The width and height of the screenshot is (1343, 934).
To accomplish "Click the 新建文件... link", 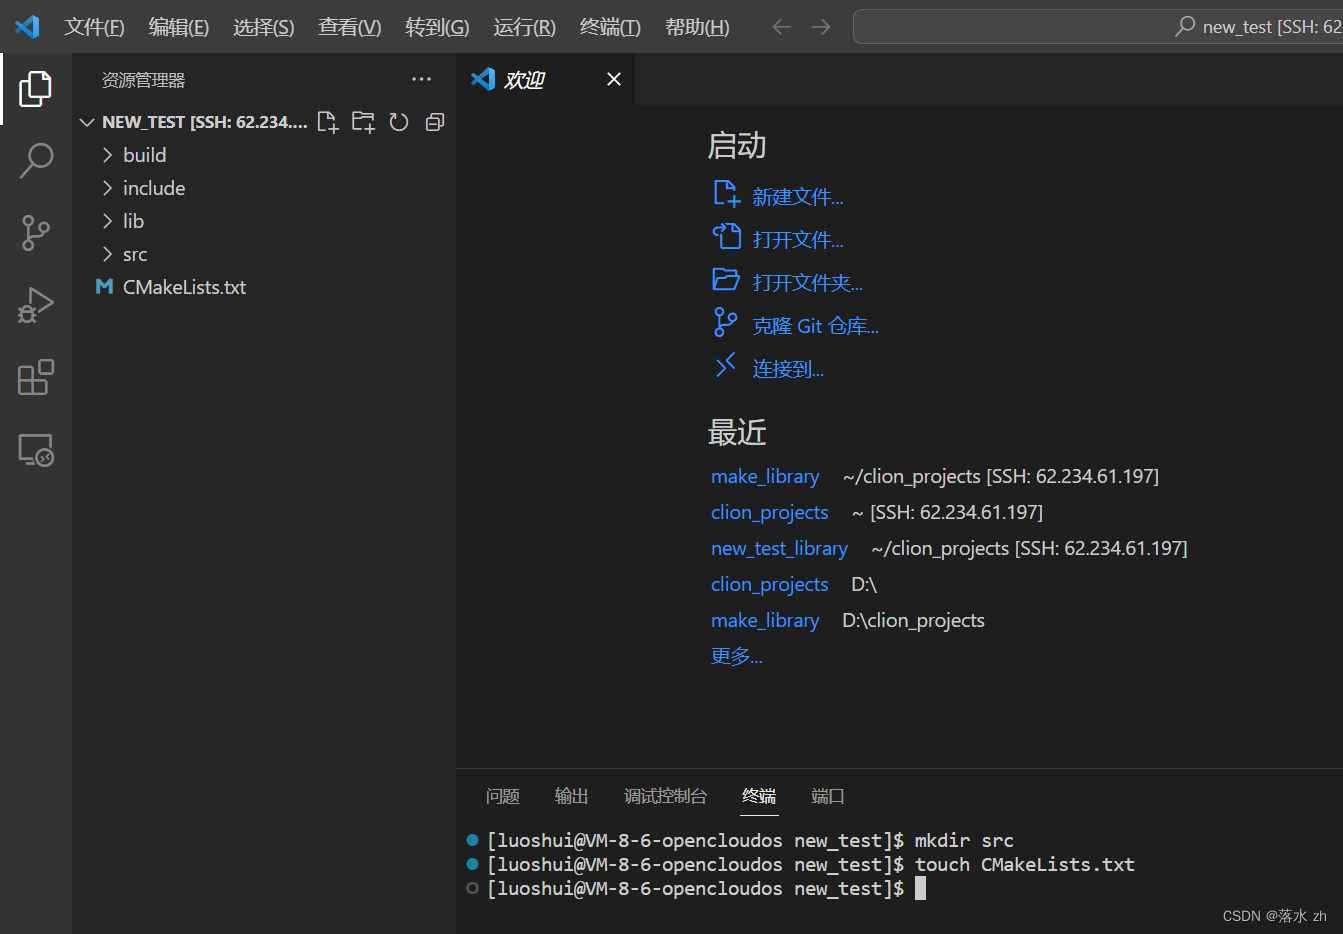I will click(x=798, y=197).
